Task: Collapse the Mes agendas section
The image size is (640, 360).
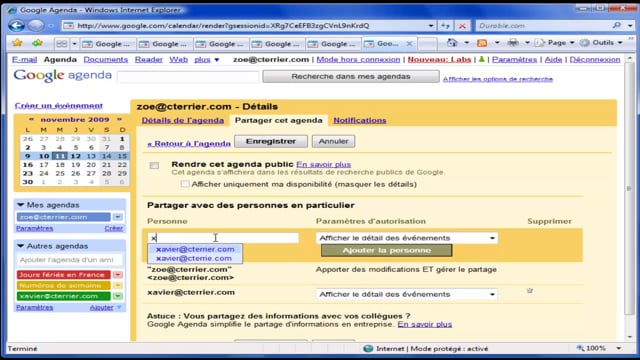Action: (20, 205)
